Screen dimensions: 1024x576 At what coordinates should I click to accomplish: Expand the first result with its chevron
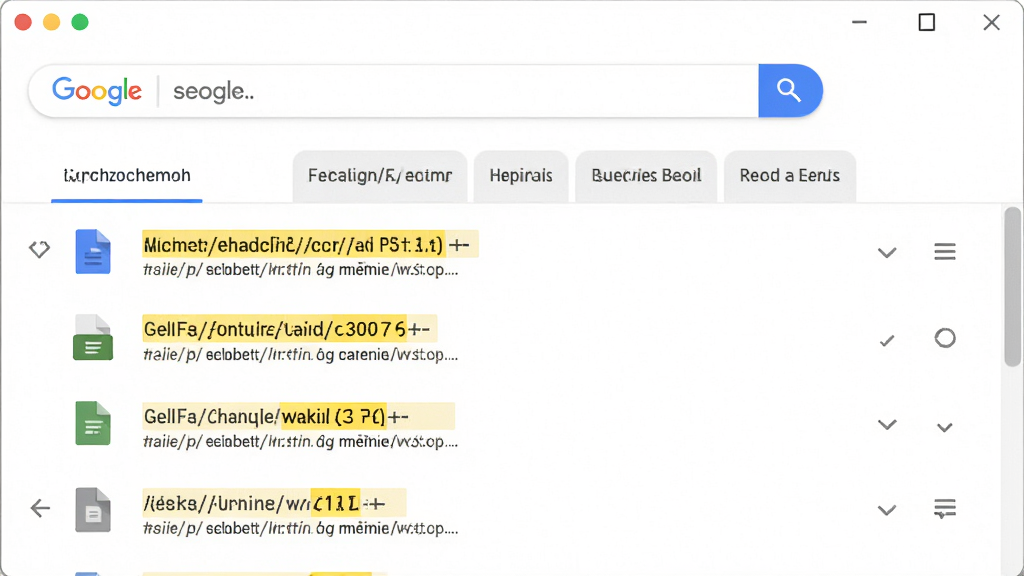(887, 253)
